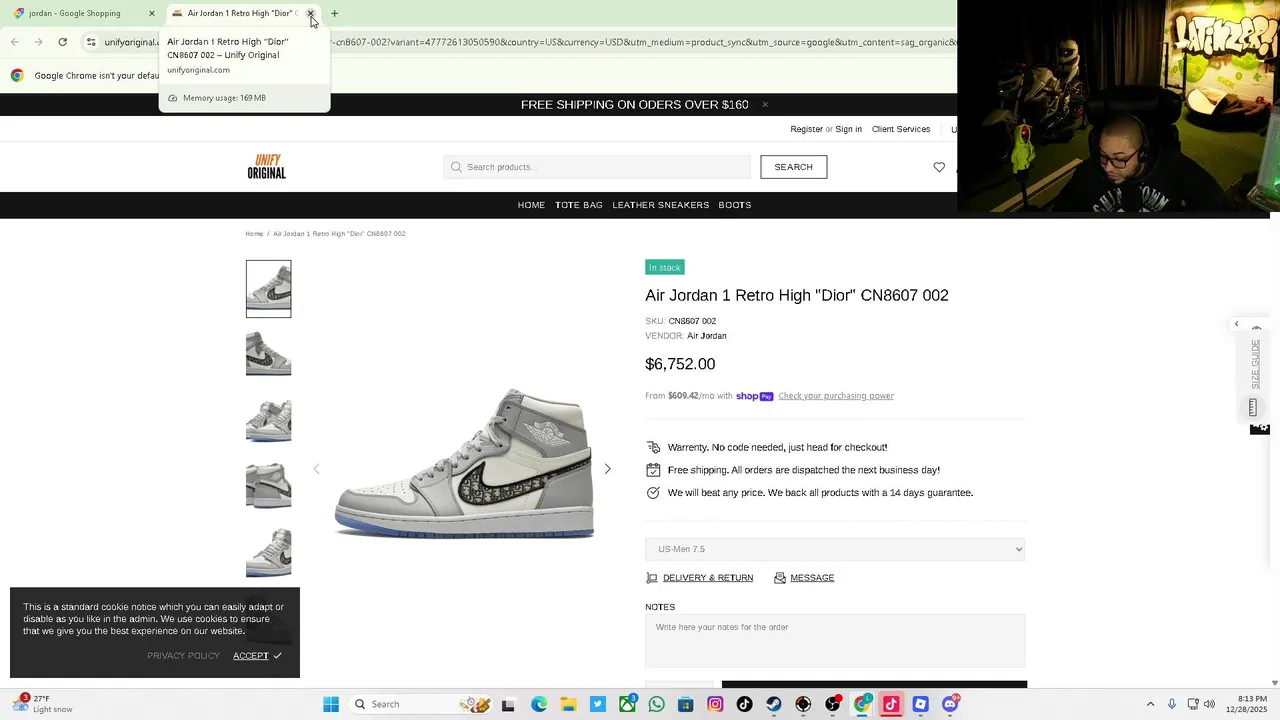The image size is (1280, 720).
Task: Focus the Search products field
Action: click(x=597, y=167)
